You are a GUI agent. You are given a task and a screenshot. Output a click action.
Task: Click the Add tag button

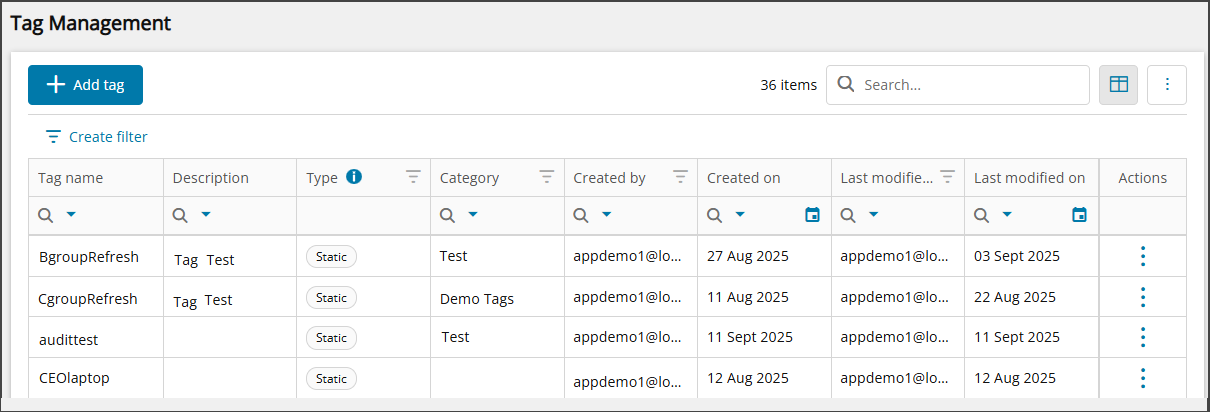click(85, 85)
